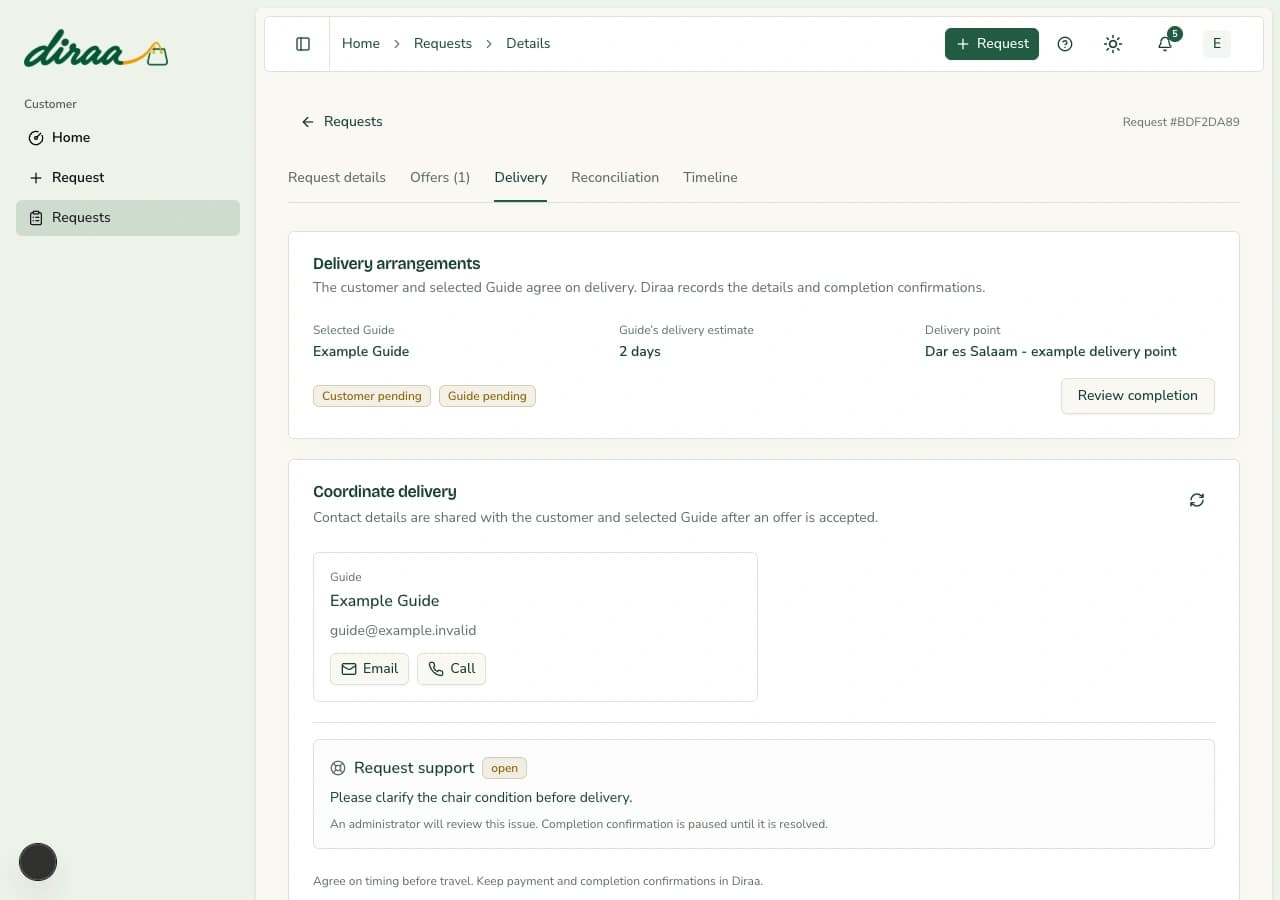The width and height of the screenshot is (1280, 900).
Task: Click the Request #BDF2DA89 label
Action: [1181, 122]
